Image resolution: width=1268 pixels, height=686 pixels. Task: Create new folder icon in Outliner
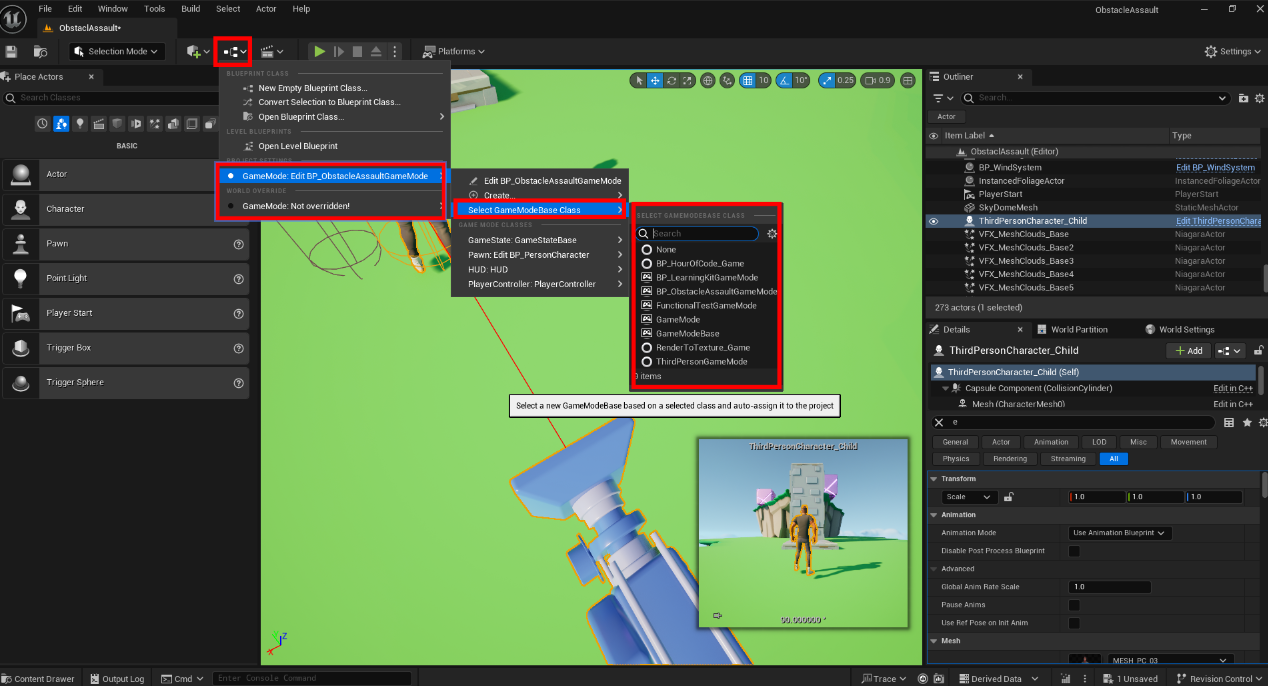tap(1244, 98)
